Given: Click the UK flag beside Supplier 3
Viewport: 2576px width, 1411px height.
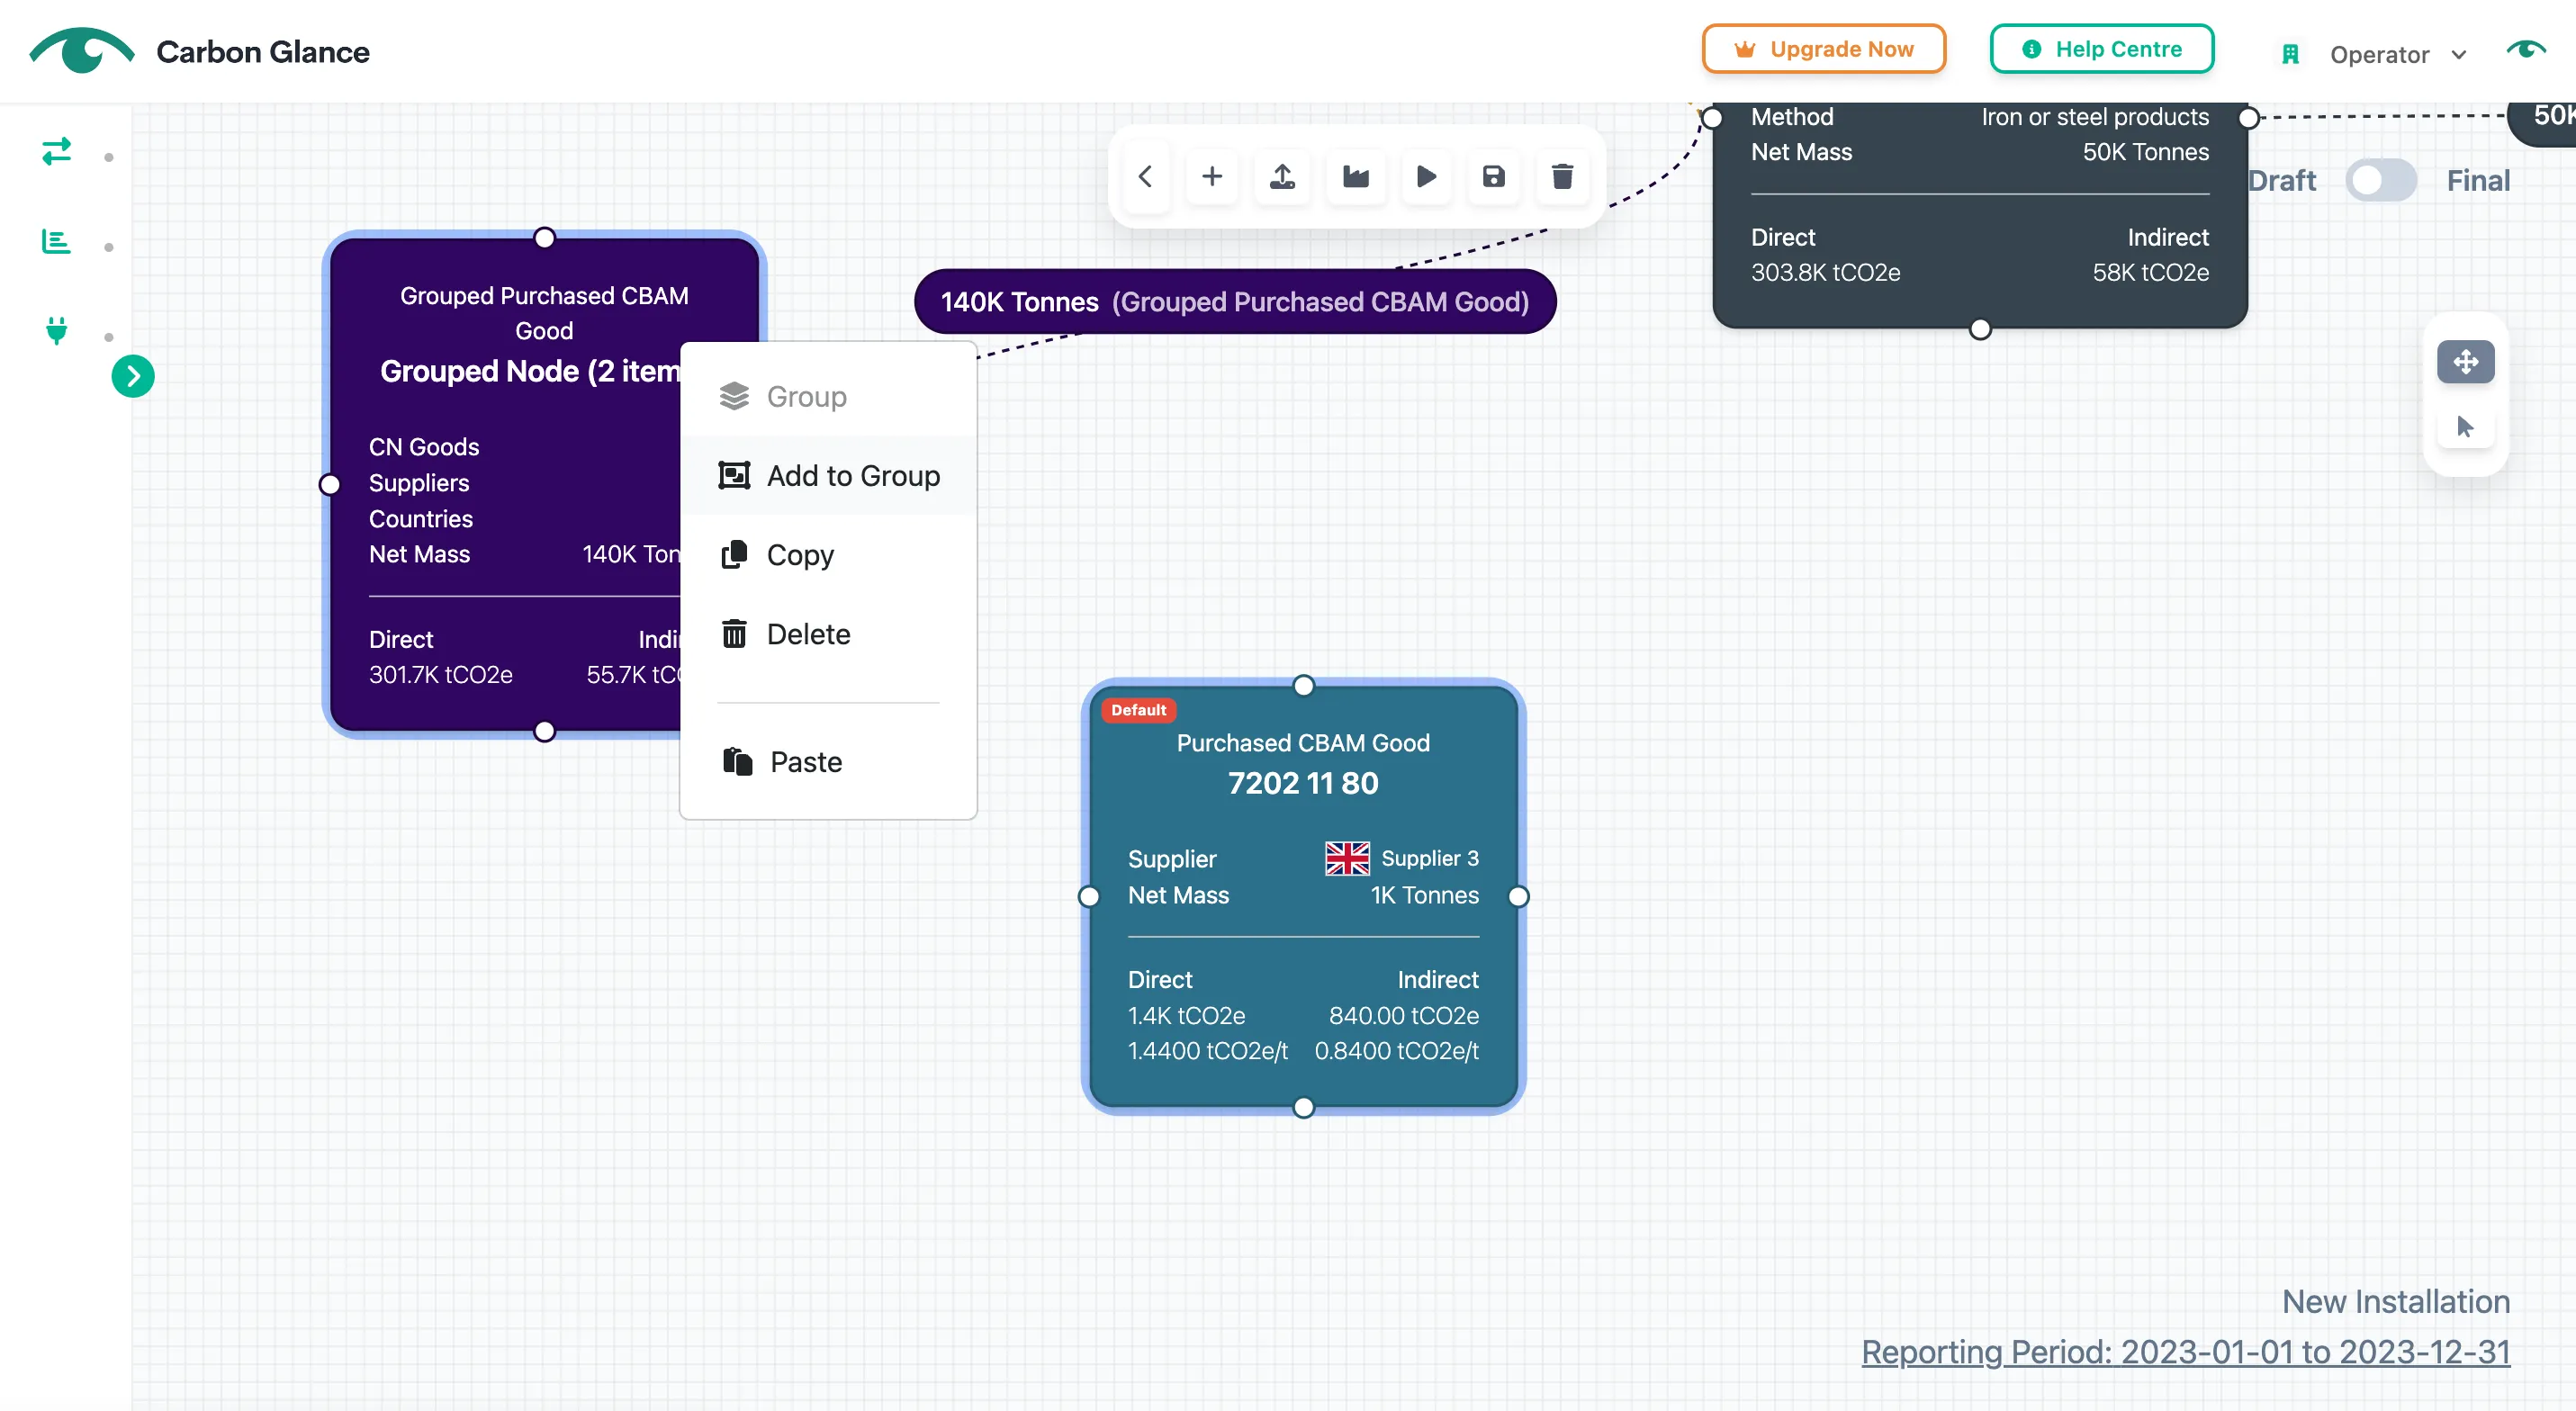Looking at the screenshot, I should [x=1347, y=859].
